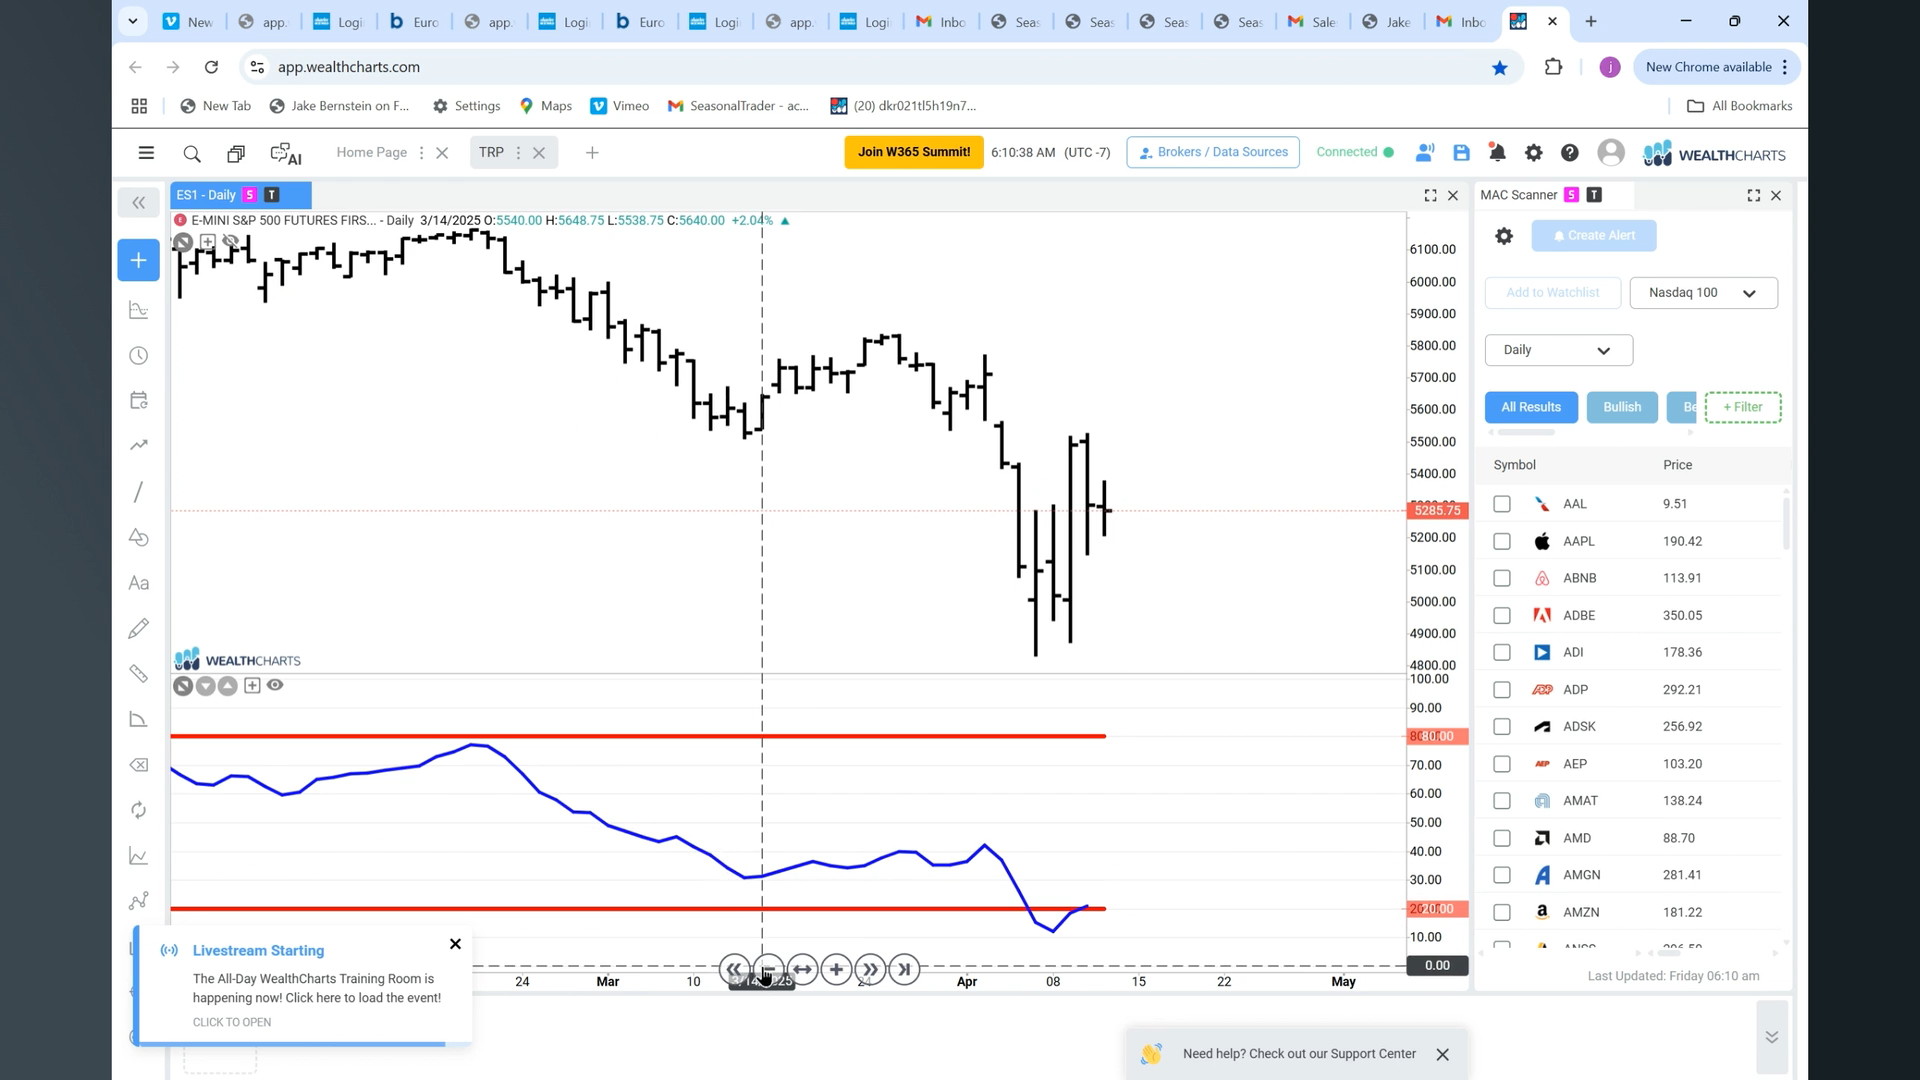This screenshot has width=1920, height=1080.
Task: Open the alerts bell icon
Action: (1497, 152)
